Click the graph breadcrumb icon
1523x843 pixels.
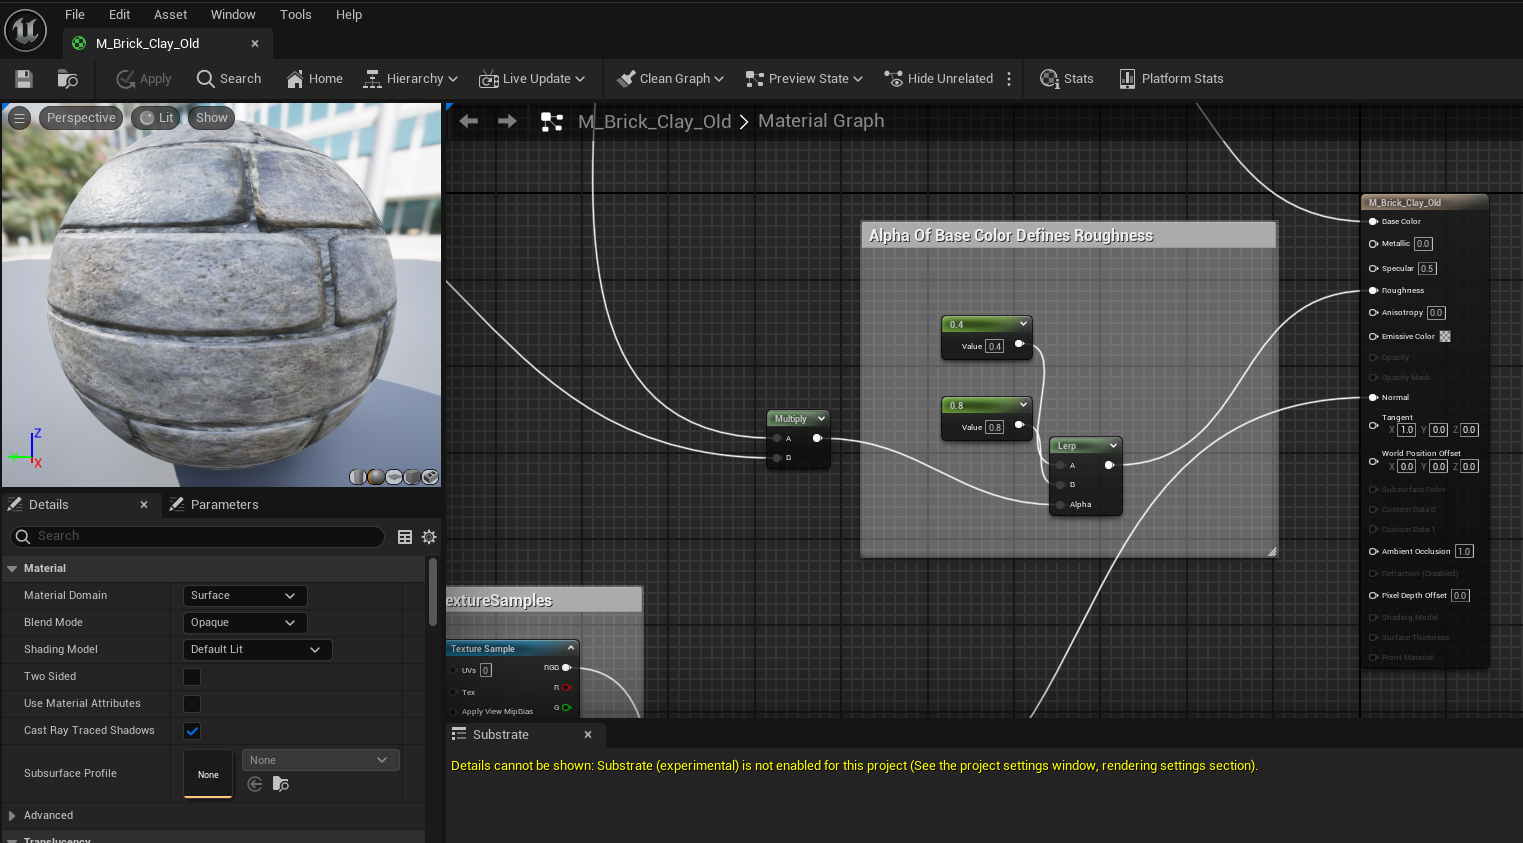[x=552, y=122]
